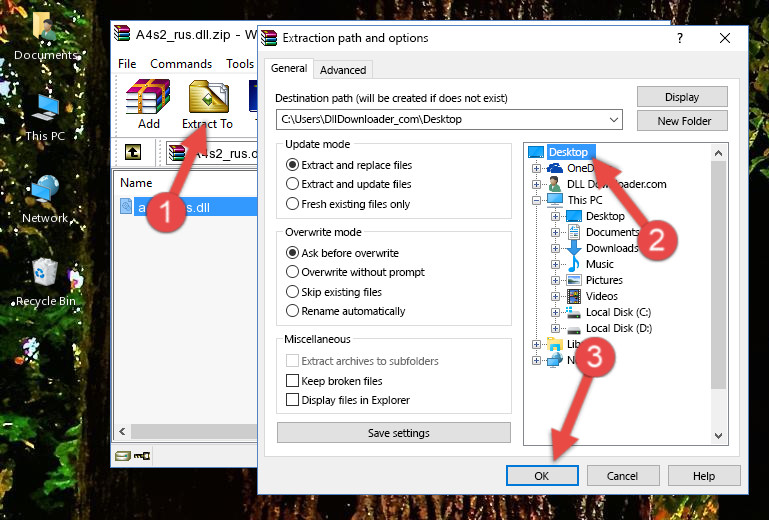Click the Help button
The height and width of the screenshot is (520, 769).
point(704,476)
